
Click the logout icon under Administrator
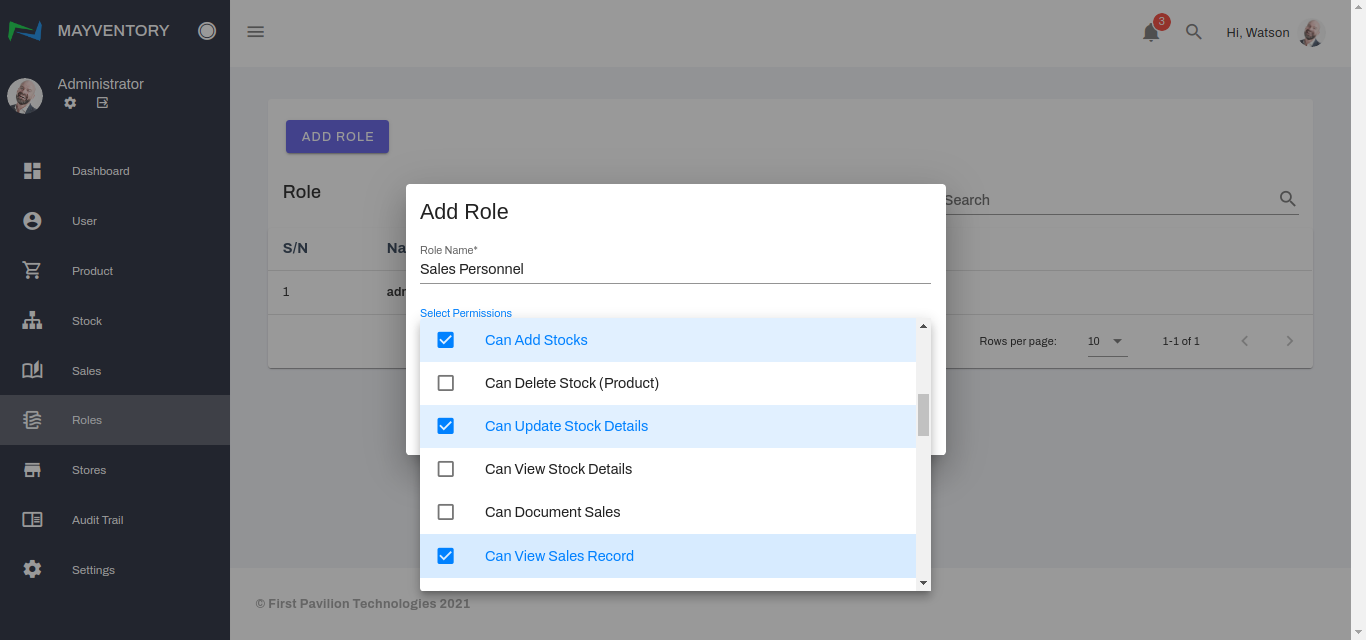pyautogui.click(x=102, y=103)
